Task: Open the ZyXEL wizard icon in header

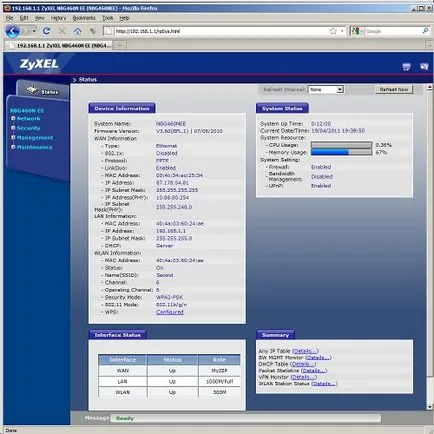Action: 406,67
